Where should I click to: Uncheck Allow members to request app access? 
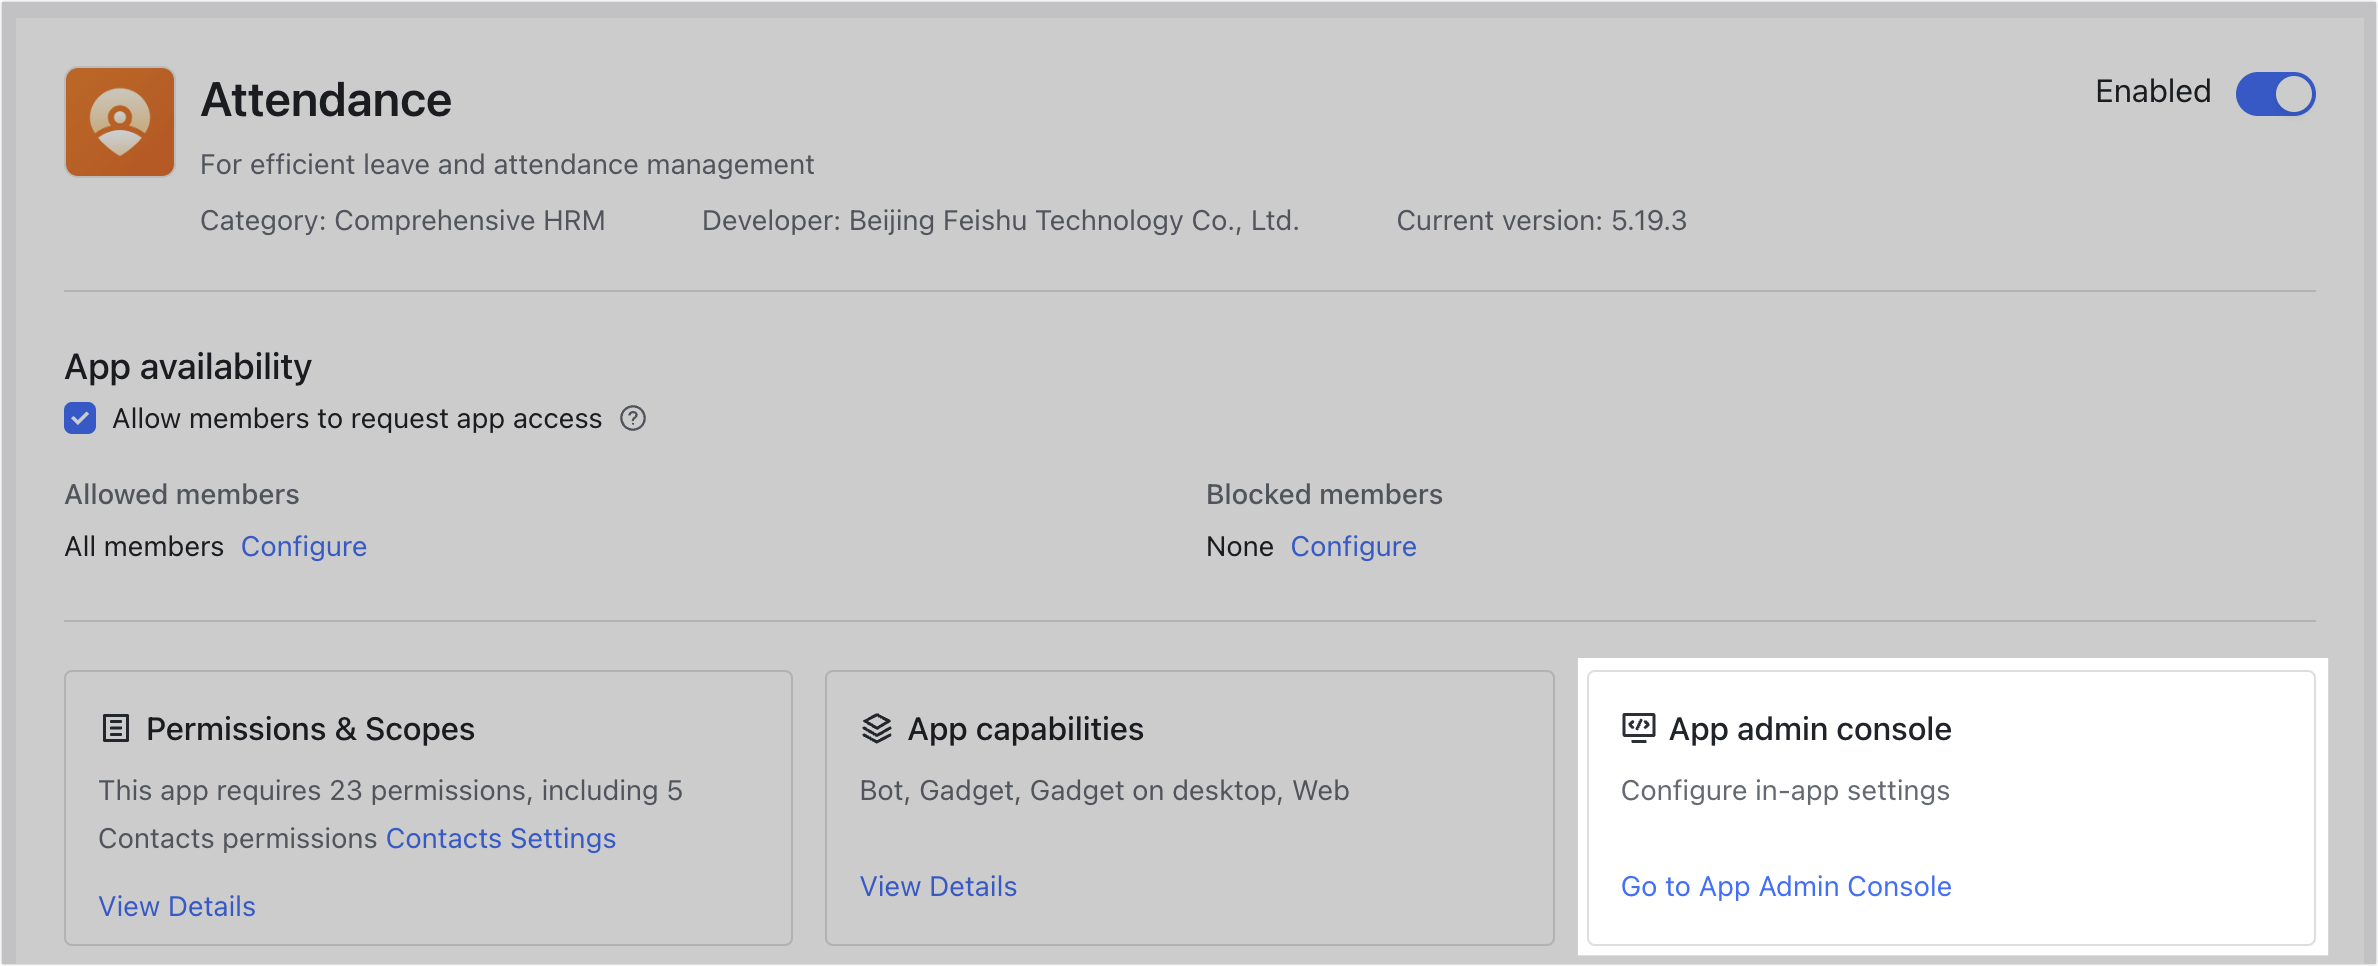80,418
